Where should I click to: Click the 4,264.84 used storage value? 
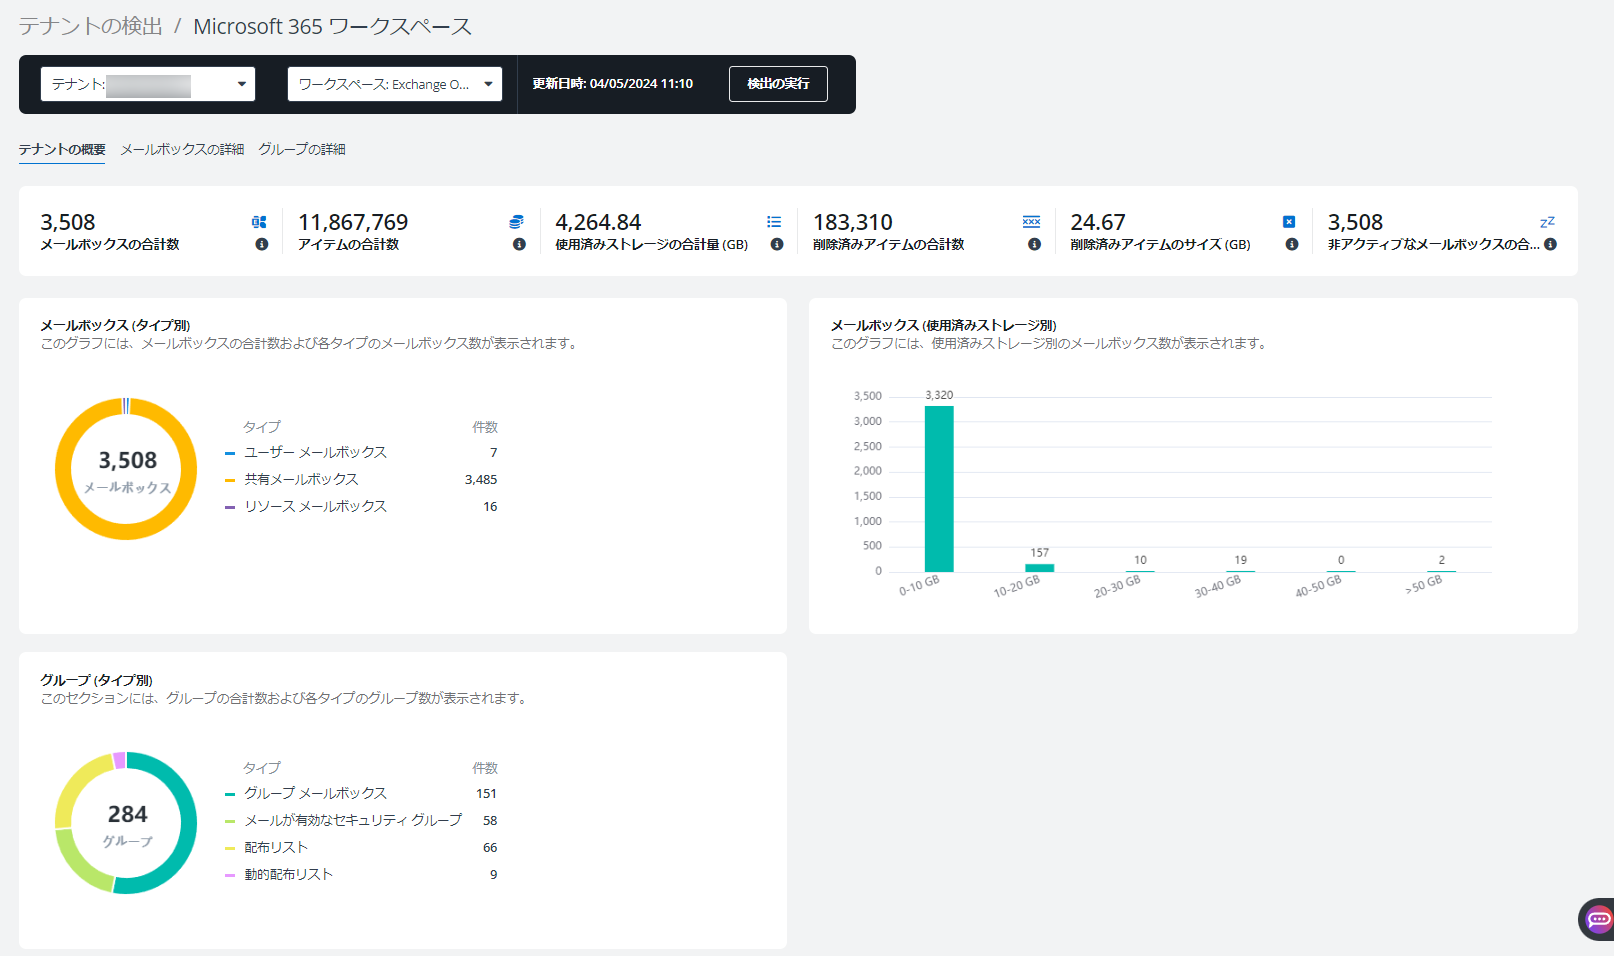(598, 222)
